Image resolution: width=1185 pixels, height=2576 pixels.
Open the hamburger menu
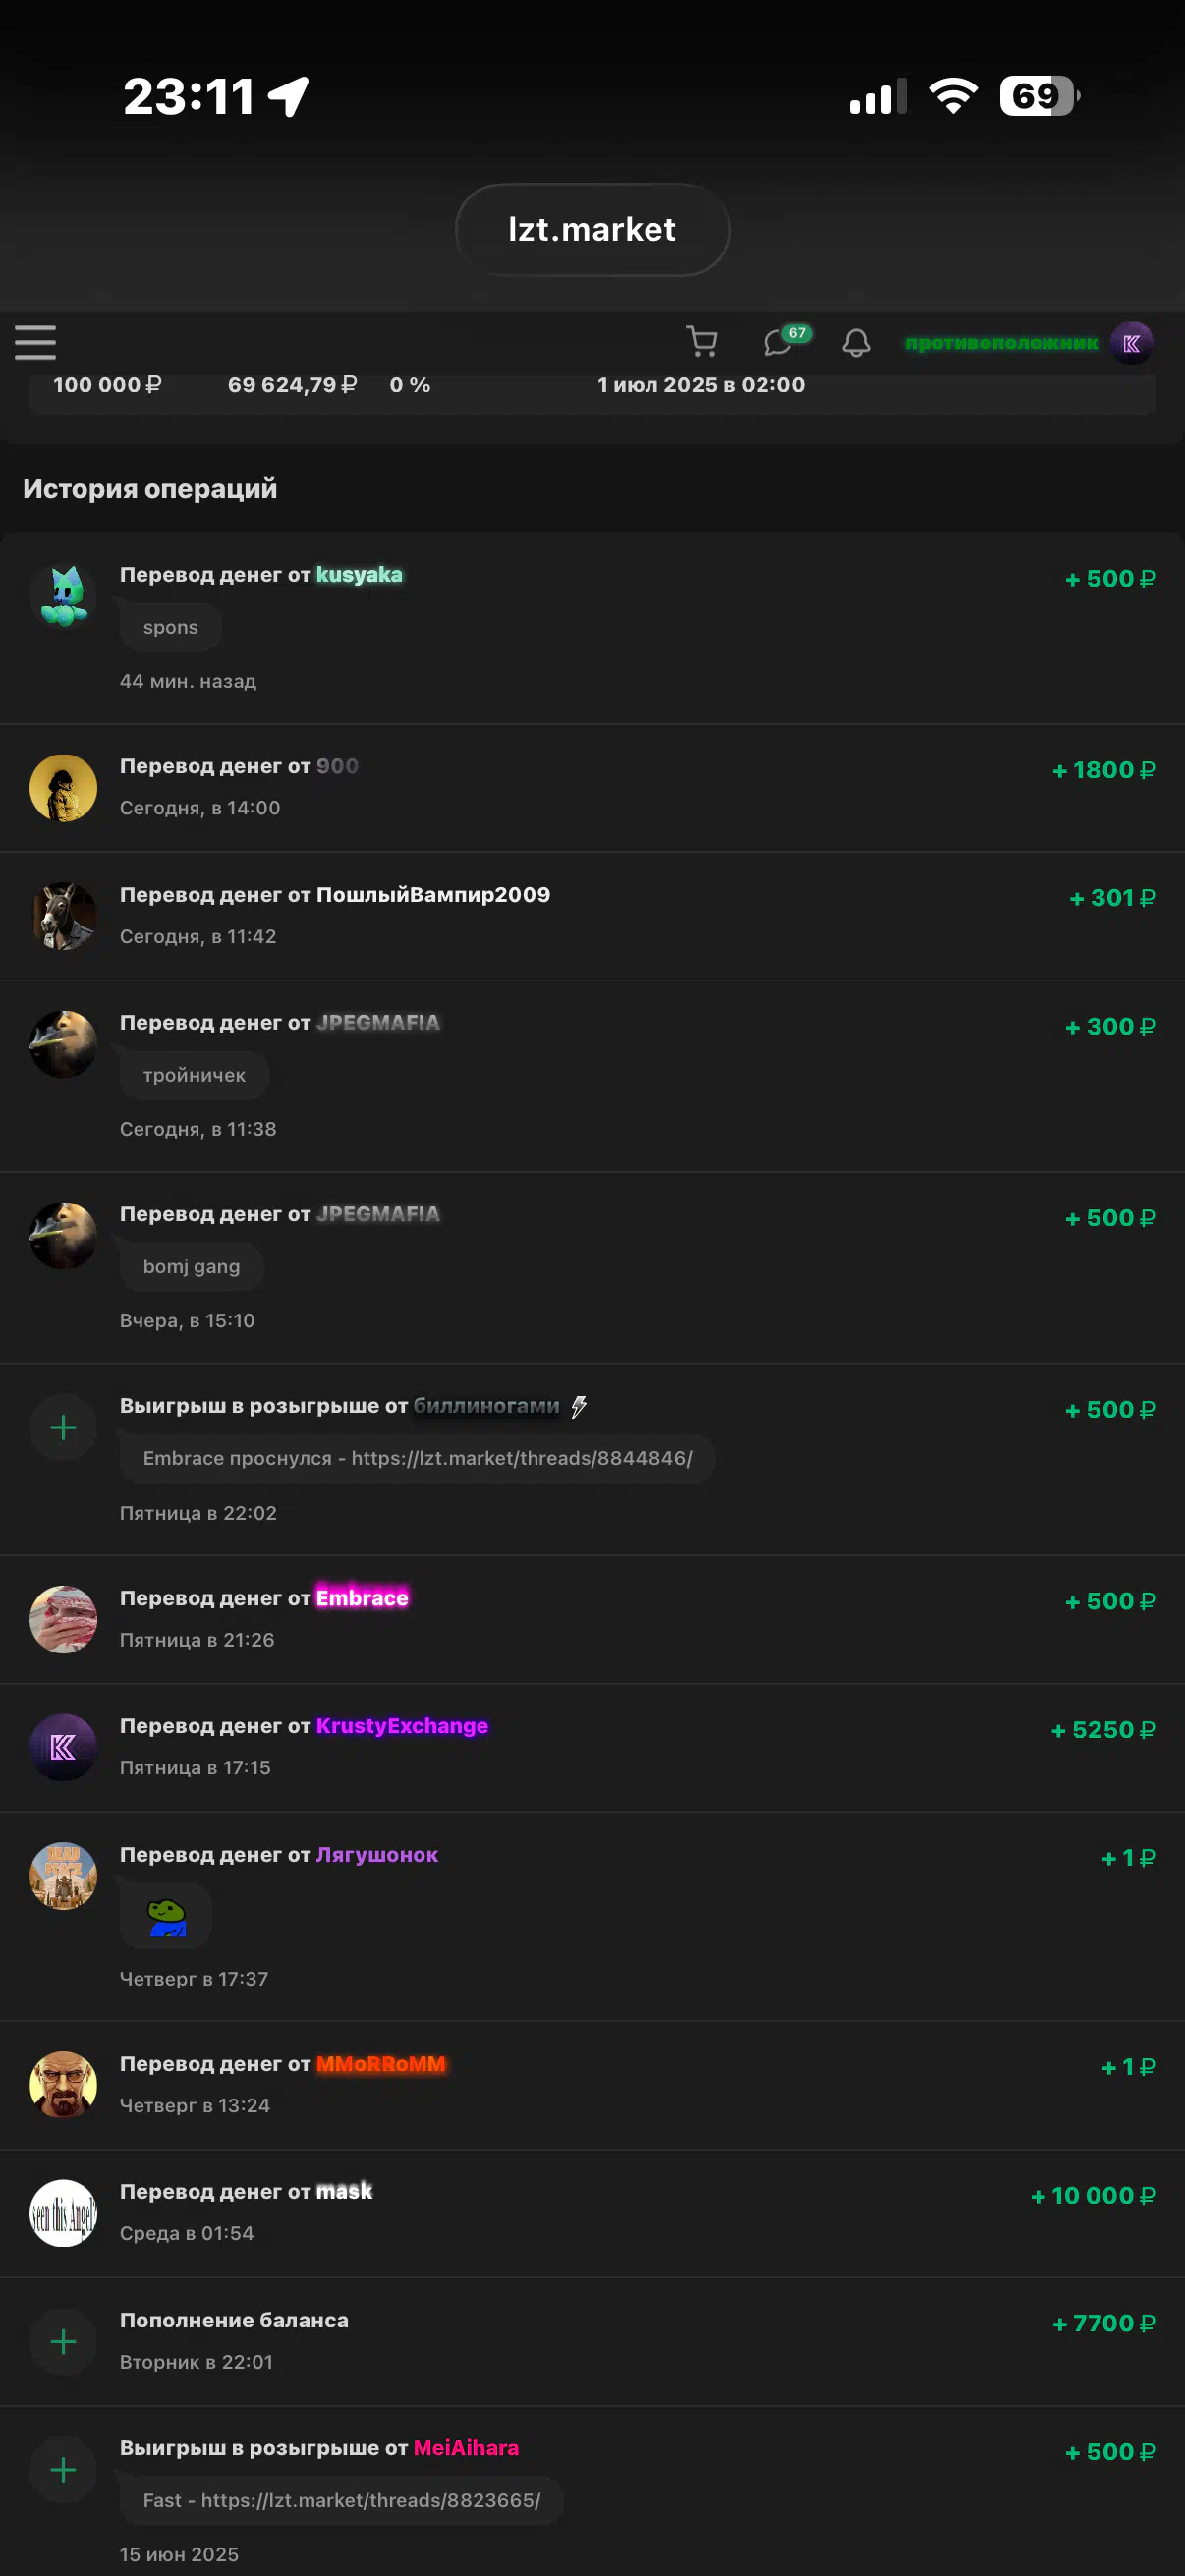35,342
